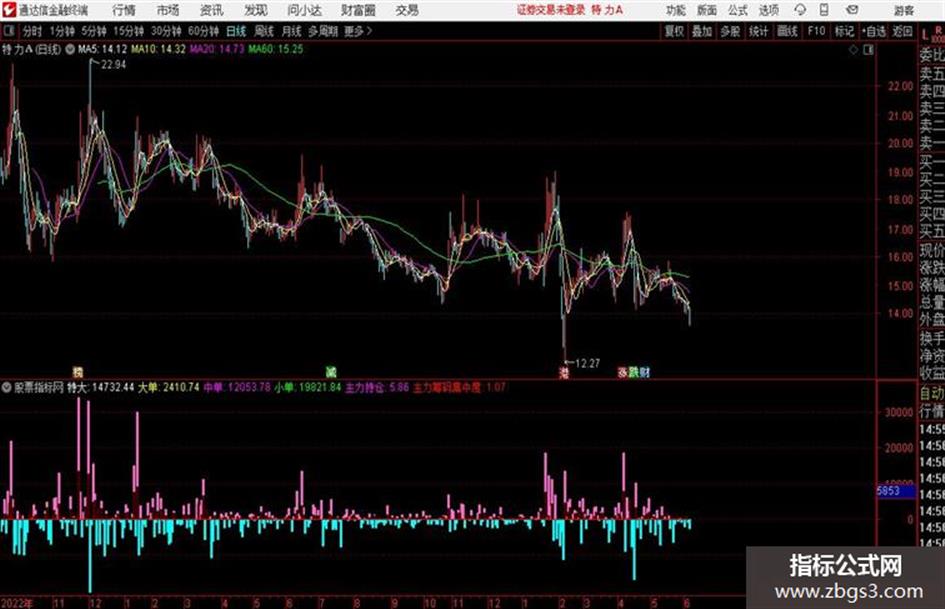Viewport: 945px width, 609px height.
Task: Click the 大单: 2410.74 indicator value
Action: 169,388
